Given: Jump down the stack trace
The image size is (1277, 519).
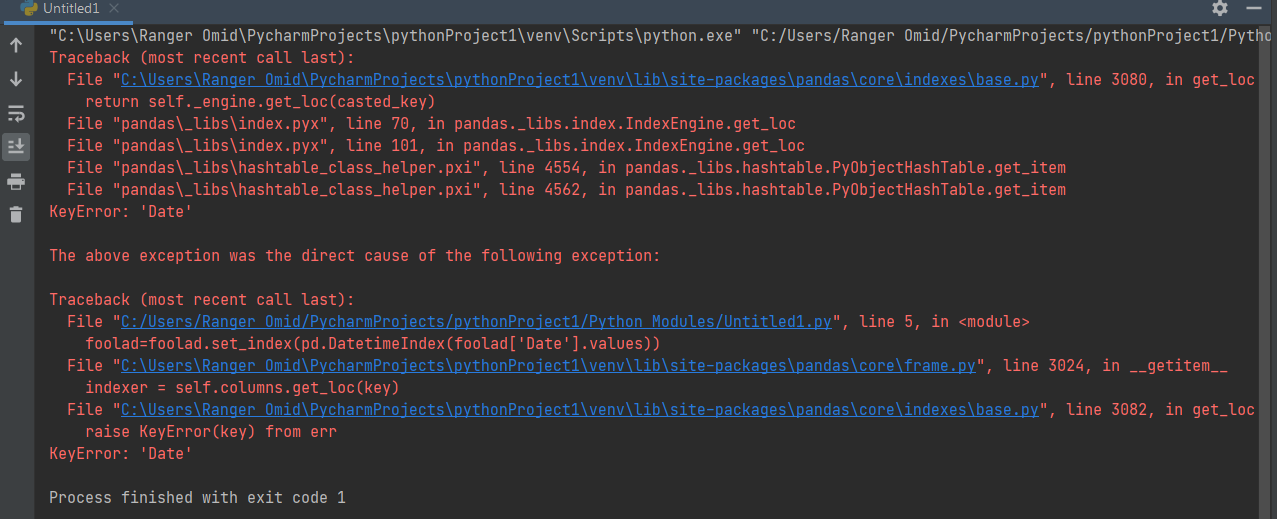Looking at the screenshot, I should pyautogui.click(x=16, y=79).
